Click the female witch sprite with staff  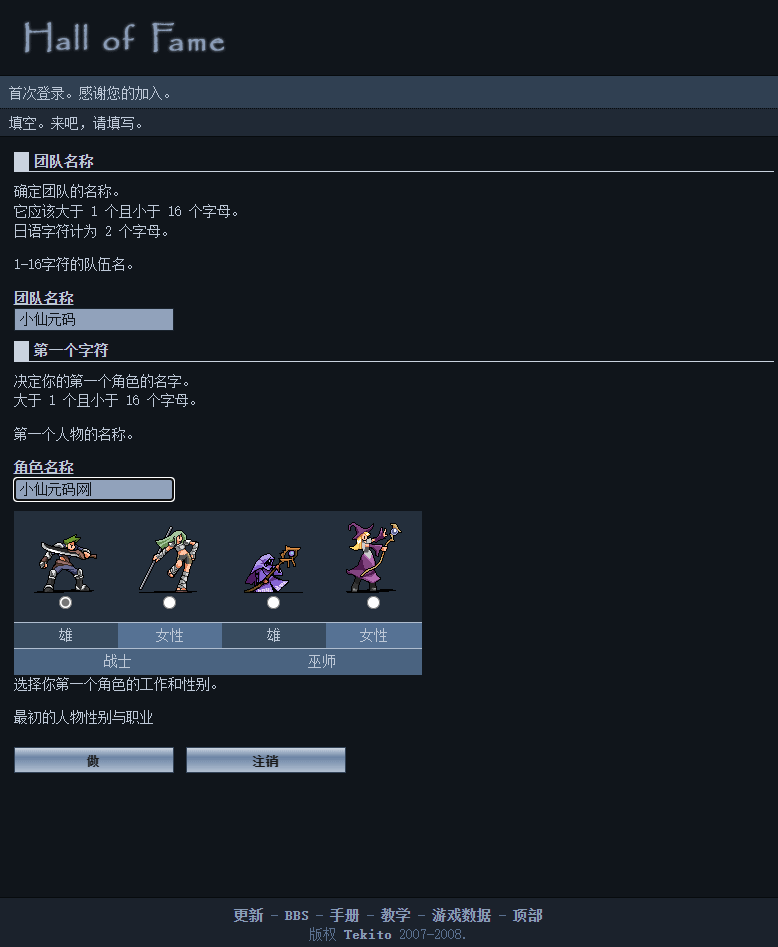point(373,557)
